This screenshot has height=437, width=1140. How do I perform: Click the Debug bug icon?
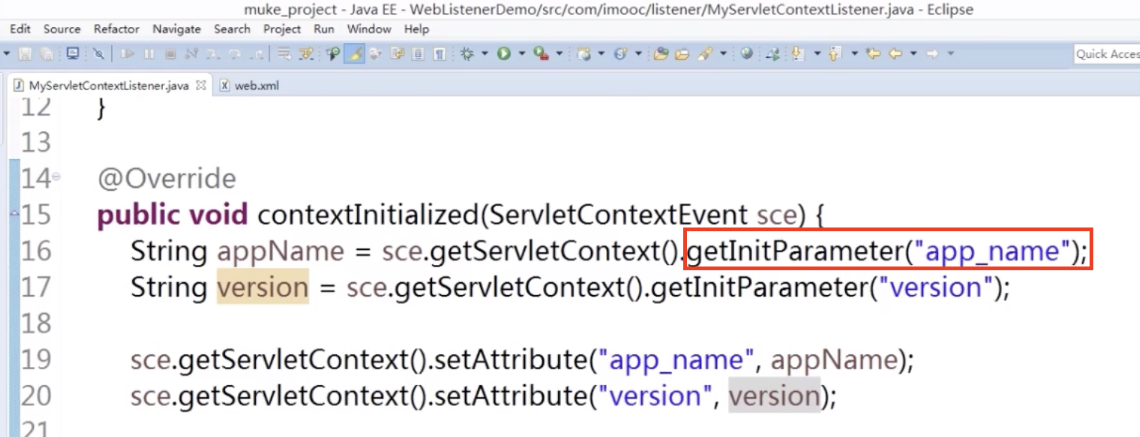[x=466, y=54]
